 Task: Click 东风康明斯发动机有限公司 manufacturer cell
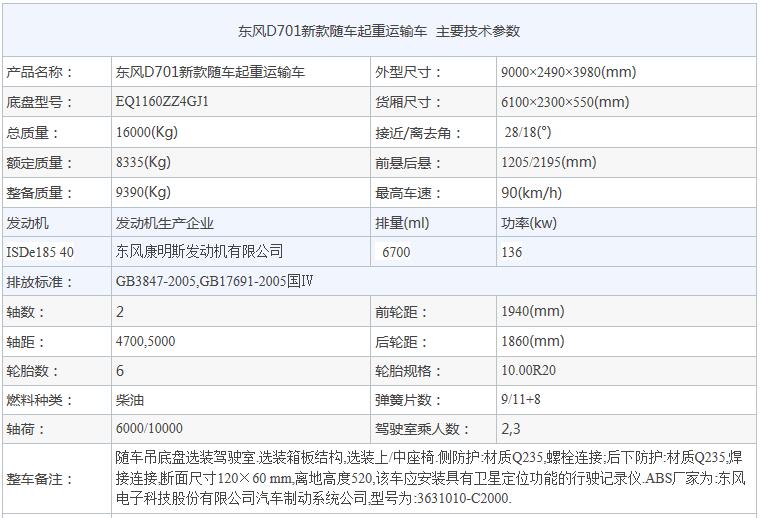[x=199, y=251]
